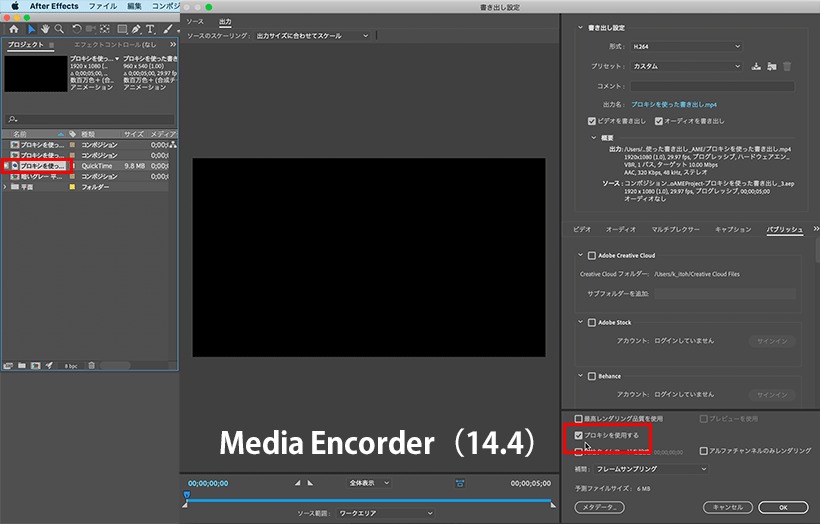
Task: Select the Rotation tool
Action: 77,29
